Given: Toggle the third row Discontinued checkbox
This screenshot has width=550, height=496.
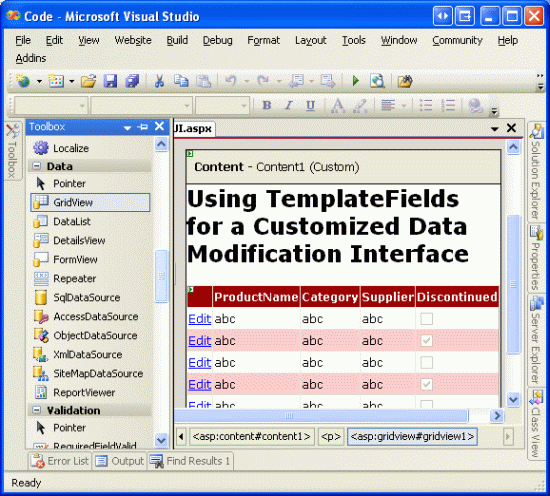Looking at the screenshot, I should [x=427, y=362].
